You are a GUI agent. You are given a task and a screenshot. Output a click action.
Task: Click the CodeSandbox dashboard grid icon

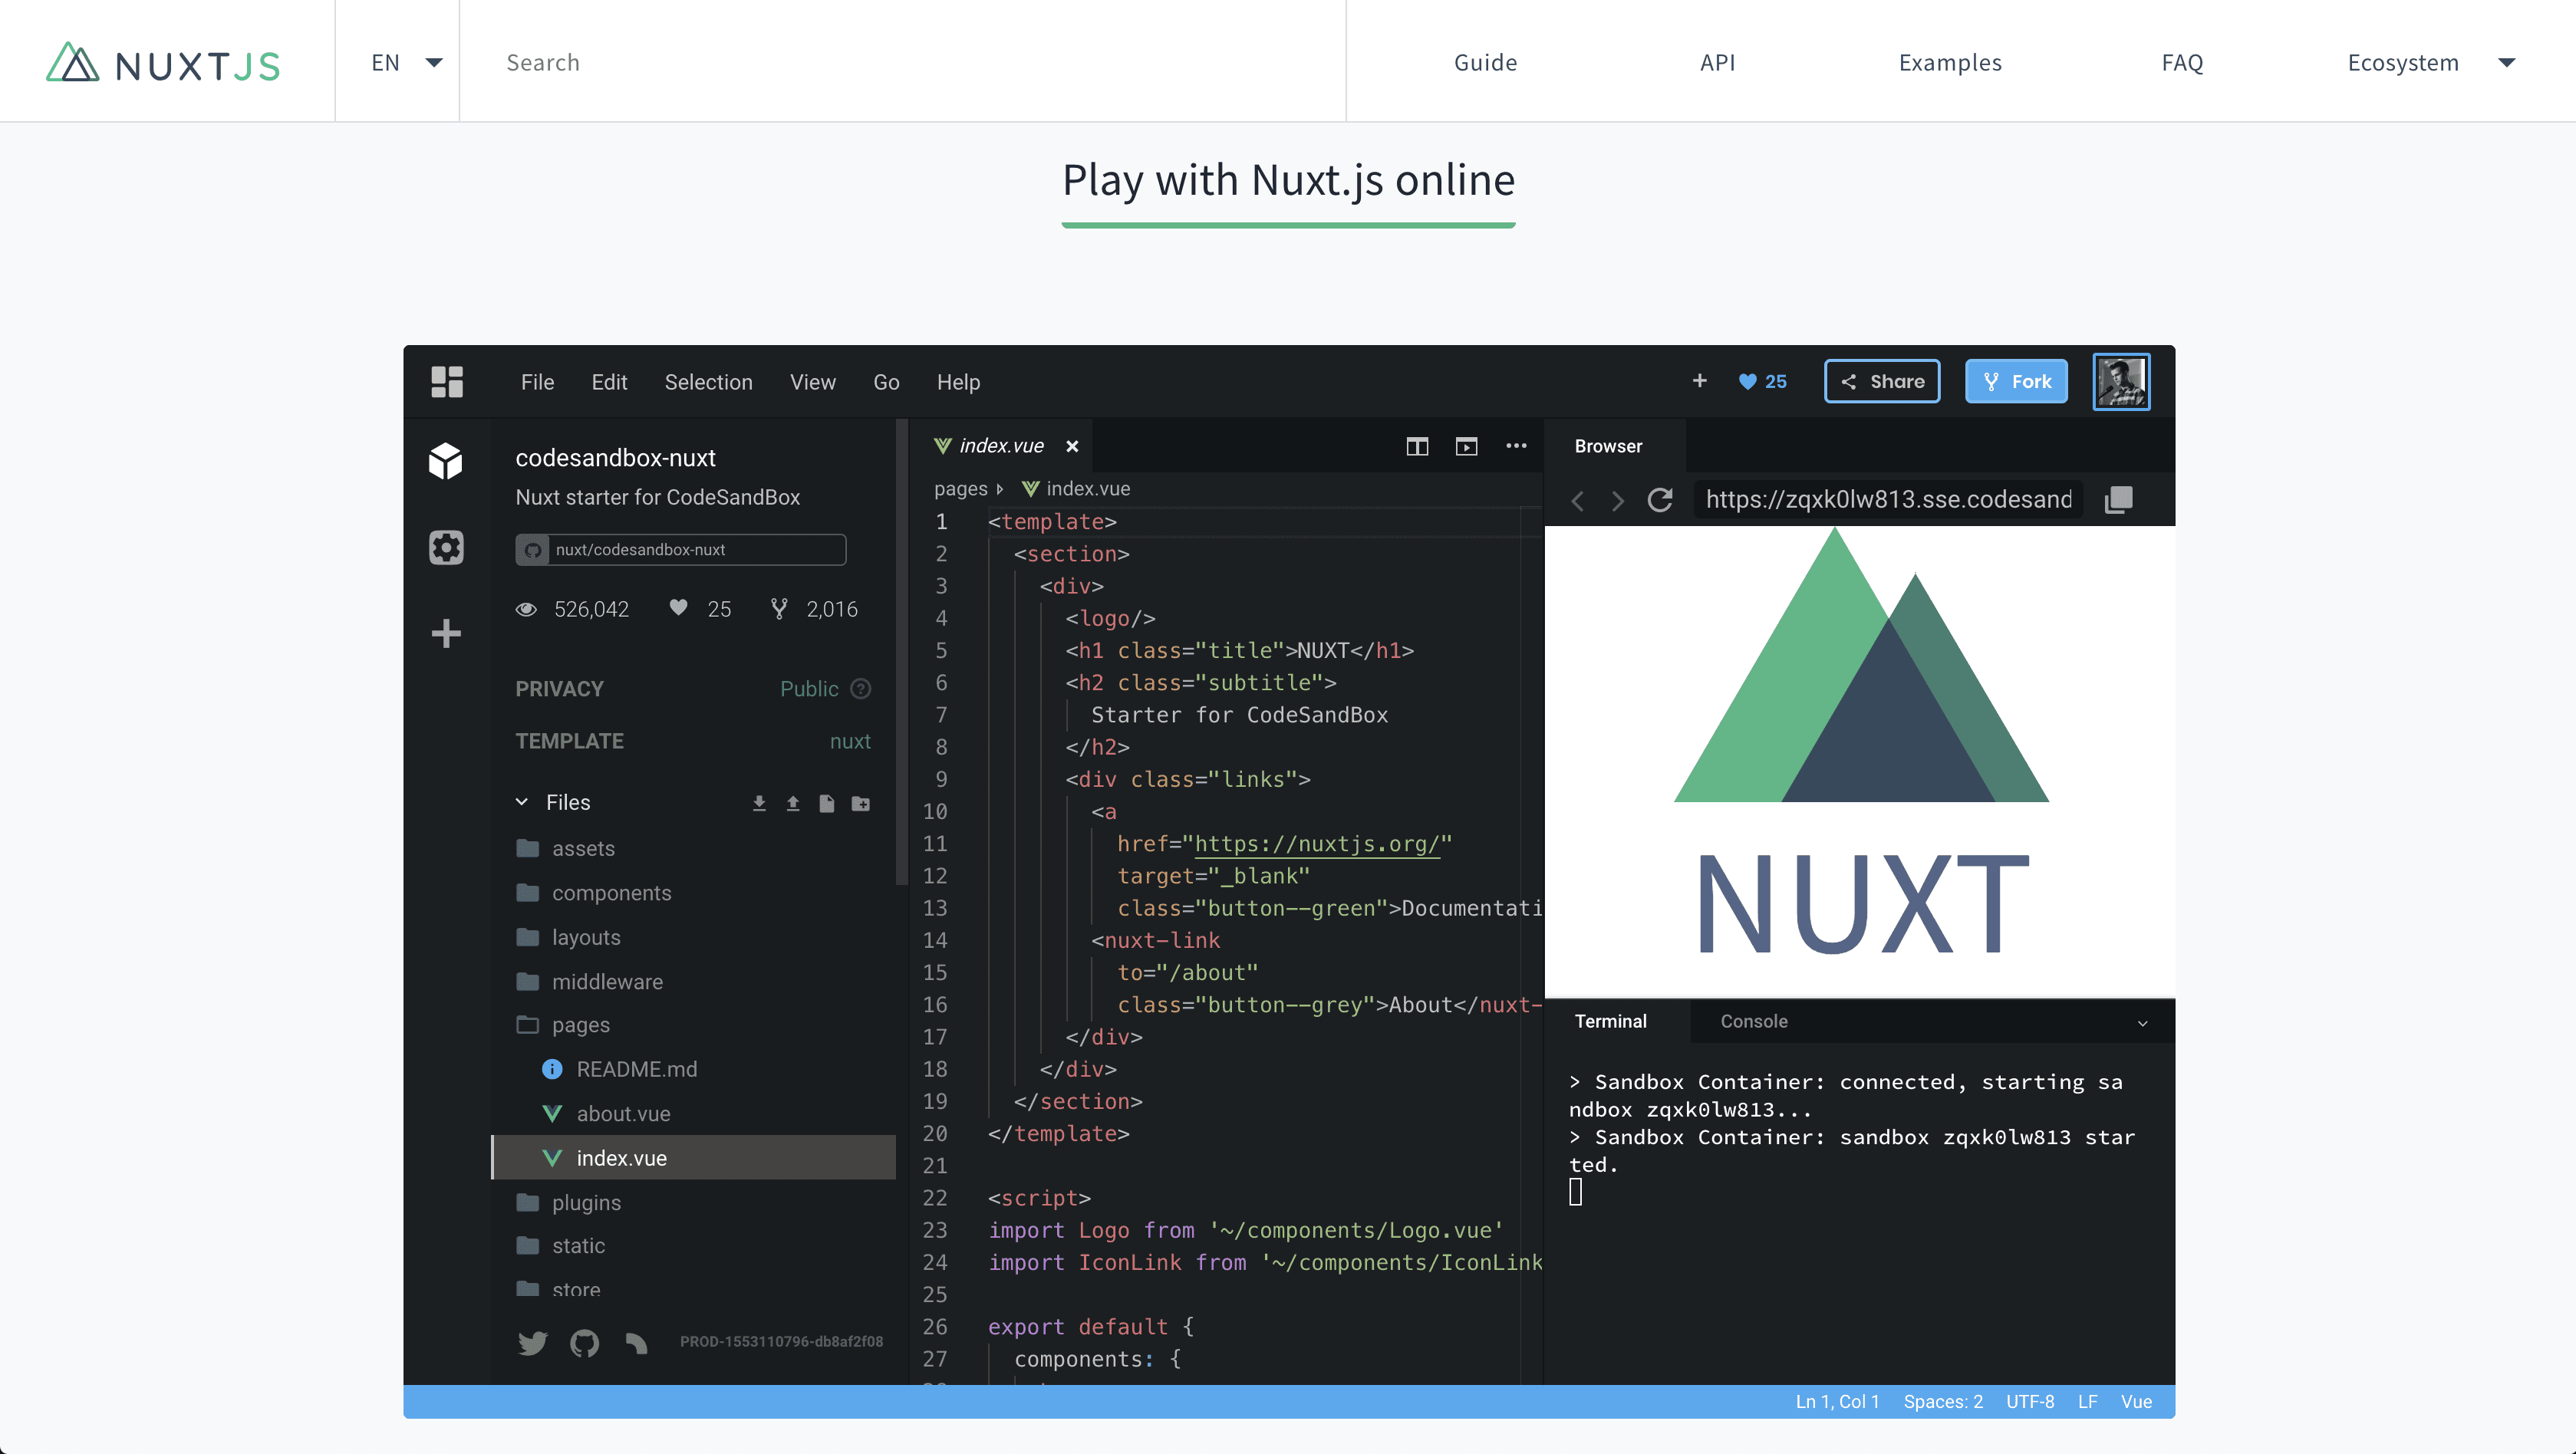click(x=446, y=381)
